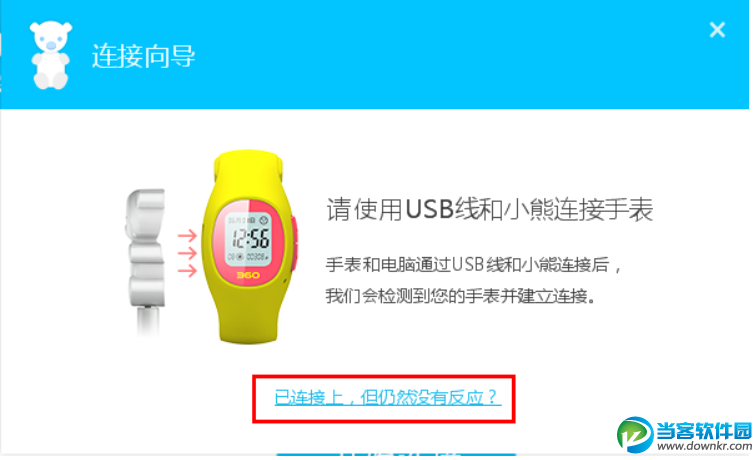
Task: Click the 当客软件园 green logo icon
Action: tap(635, 435)
